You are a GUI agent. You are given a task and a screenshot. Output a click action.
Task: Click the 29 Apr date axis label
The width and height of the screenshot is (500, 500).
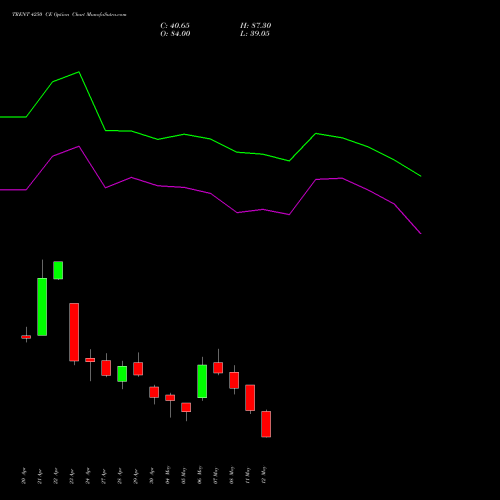click(x=136, y=476)
